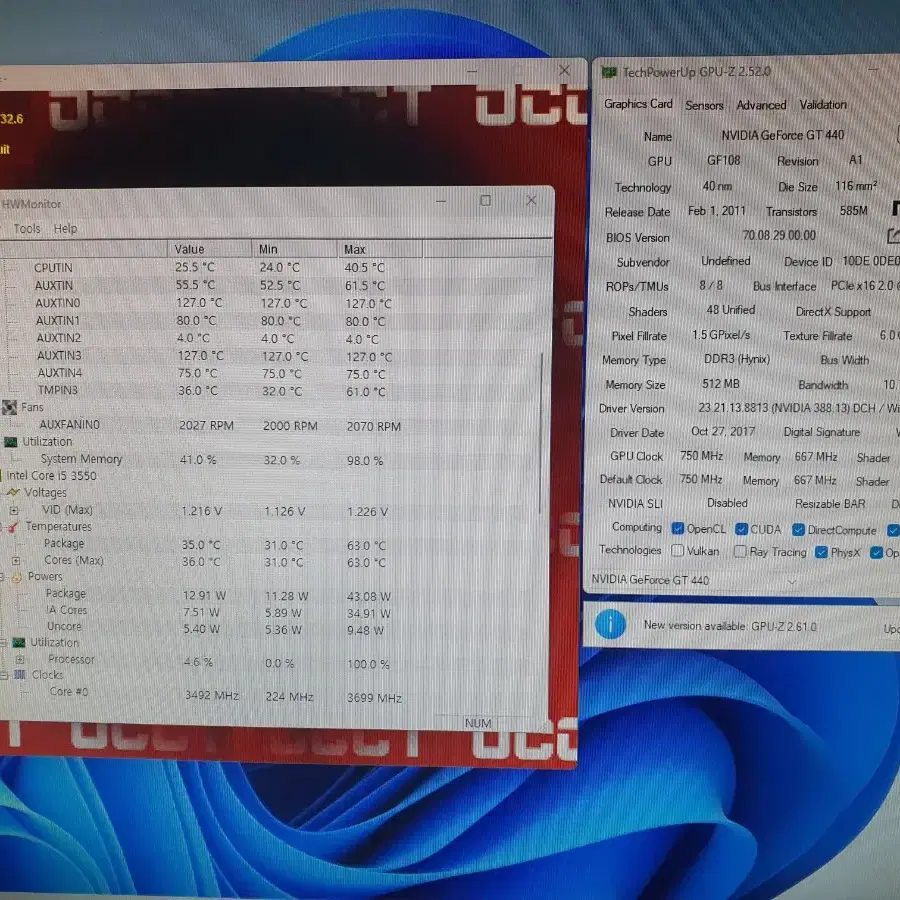
Task: Select the AUXTIN1 row
Action: [x=276, y=321]
